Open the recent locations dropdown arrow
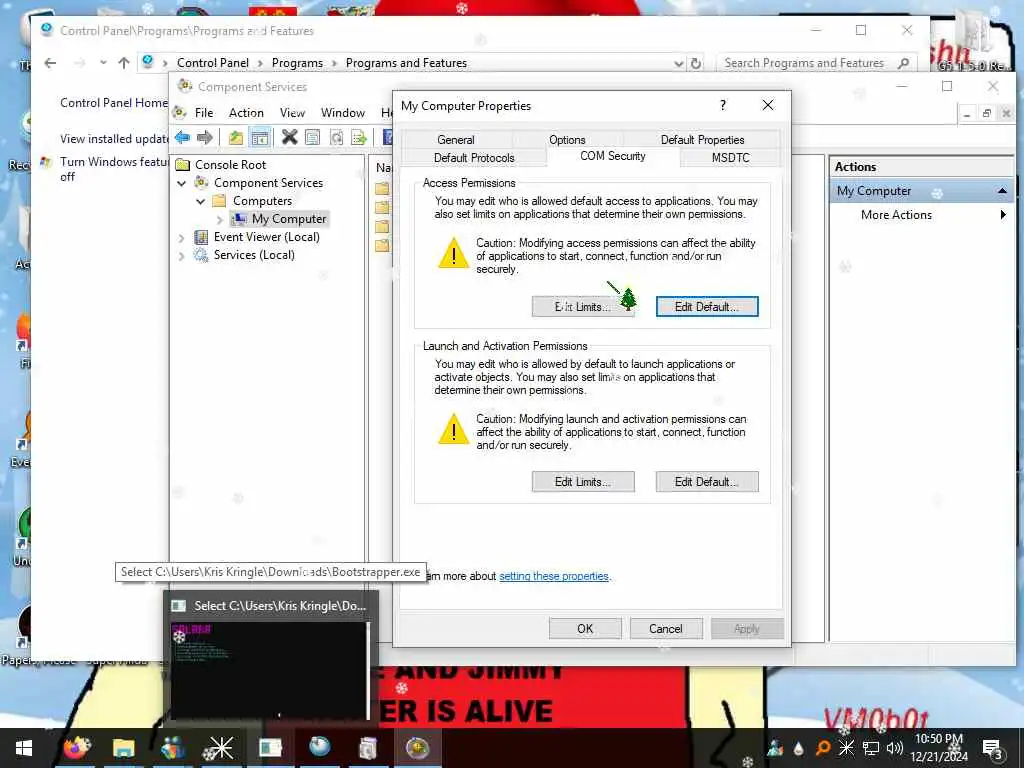The width and height of the screenshot is (1024, 768). click(103, 63)
